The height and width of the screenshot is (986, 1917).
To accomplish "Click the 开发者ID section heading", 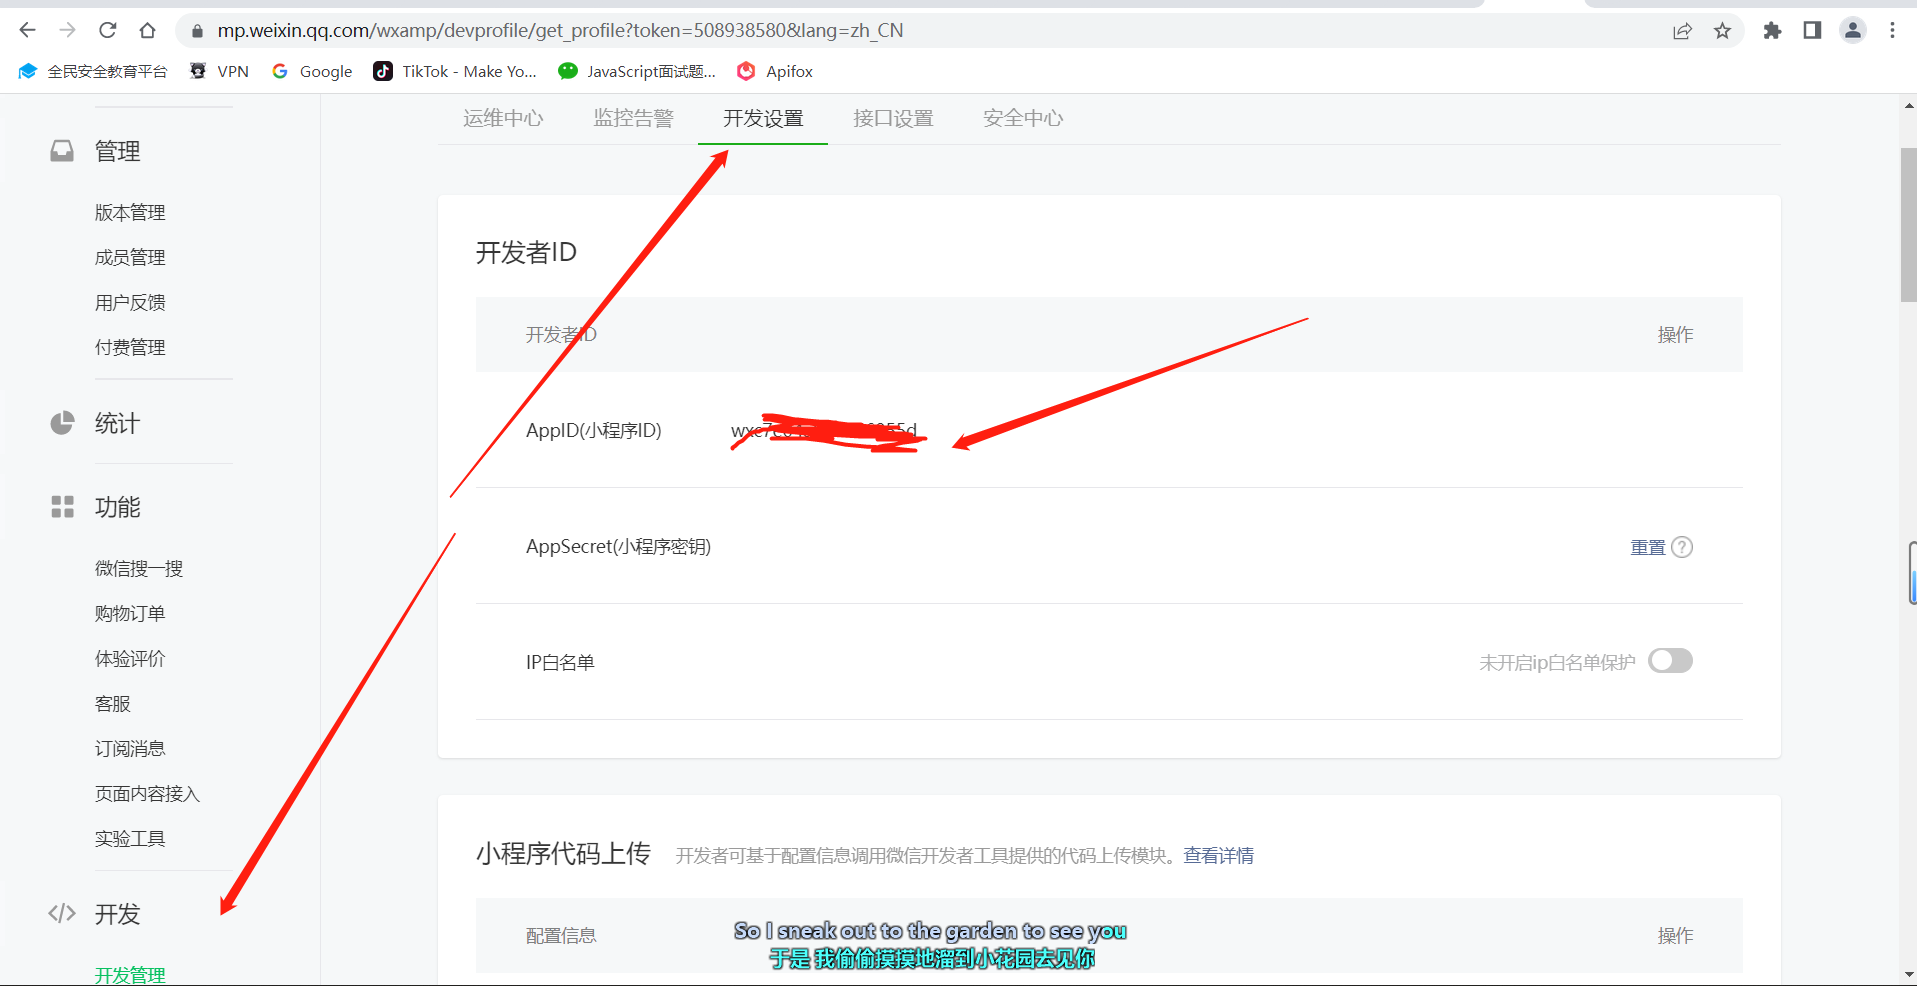I will click(526, 252).
